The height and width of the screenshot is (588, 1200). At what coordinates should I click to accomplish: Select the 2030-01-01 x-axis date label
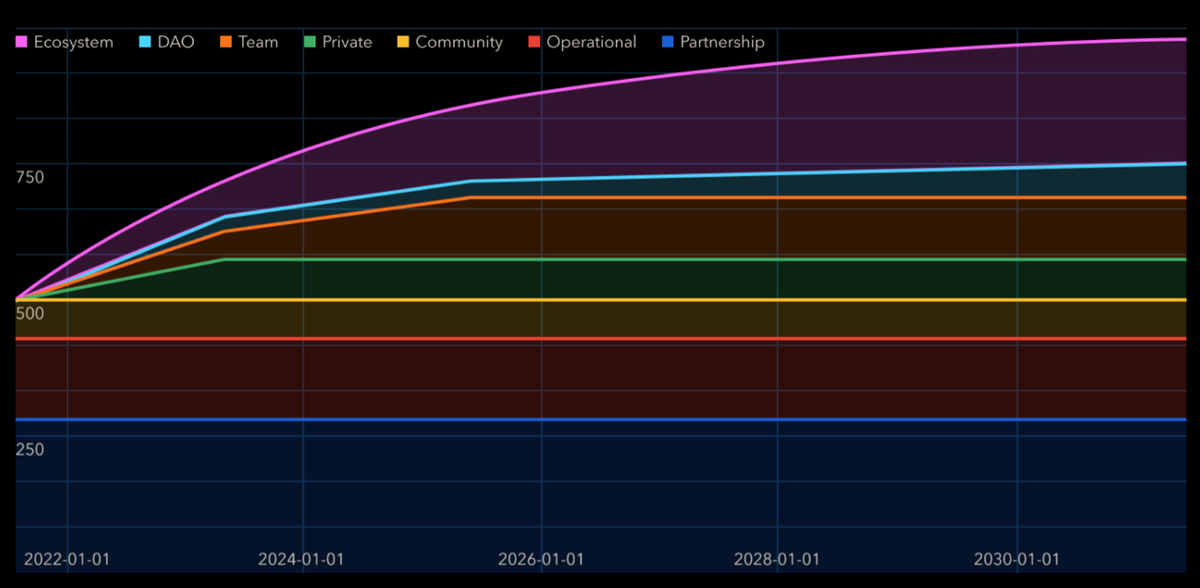tap(1017, 559)
